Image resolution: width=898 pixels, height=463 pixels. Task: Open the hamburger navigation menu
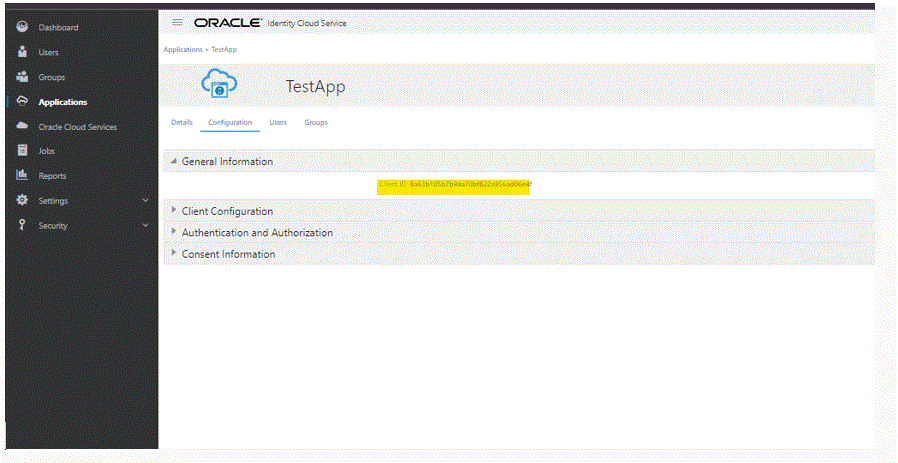click(x=177, y=22)
